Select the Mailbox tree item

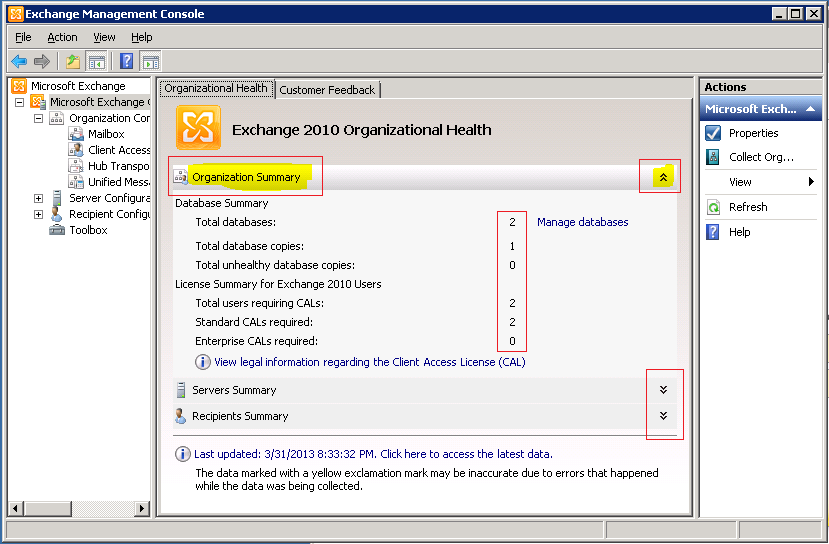click(106, 134)
